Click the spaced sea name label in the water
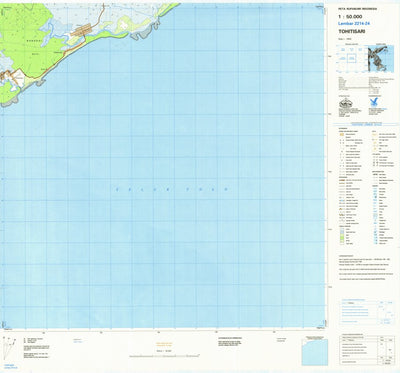Viewport: 400px width, 373px height. (171, 189)
